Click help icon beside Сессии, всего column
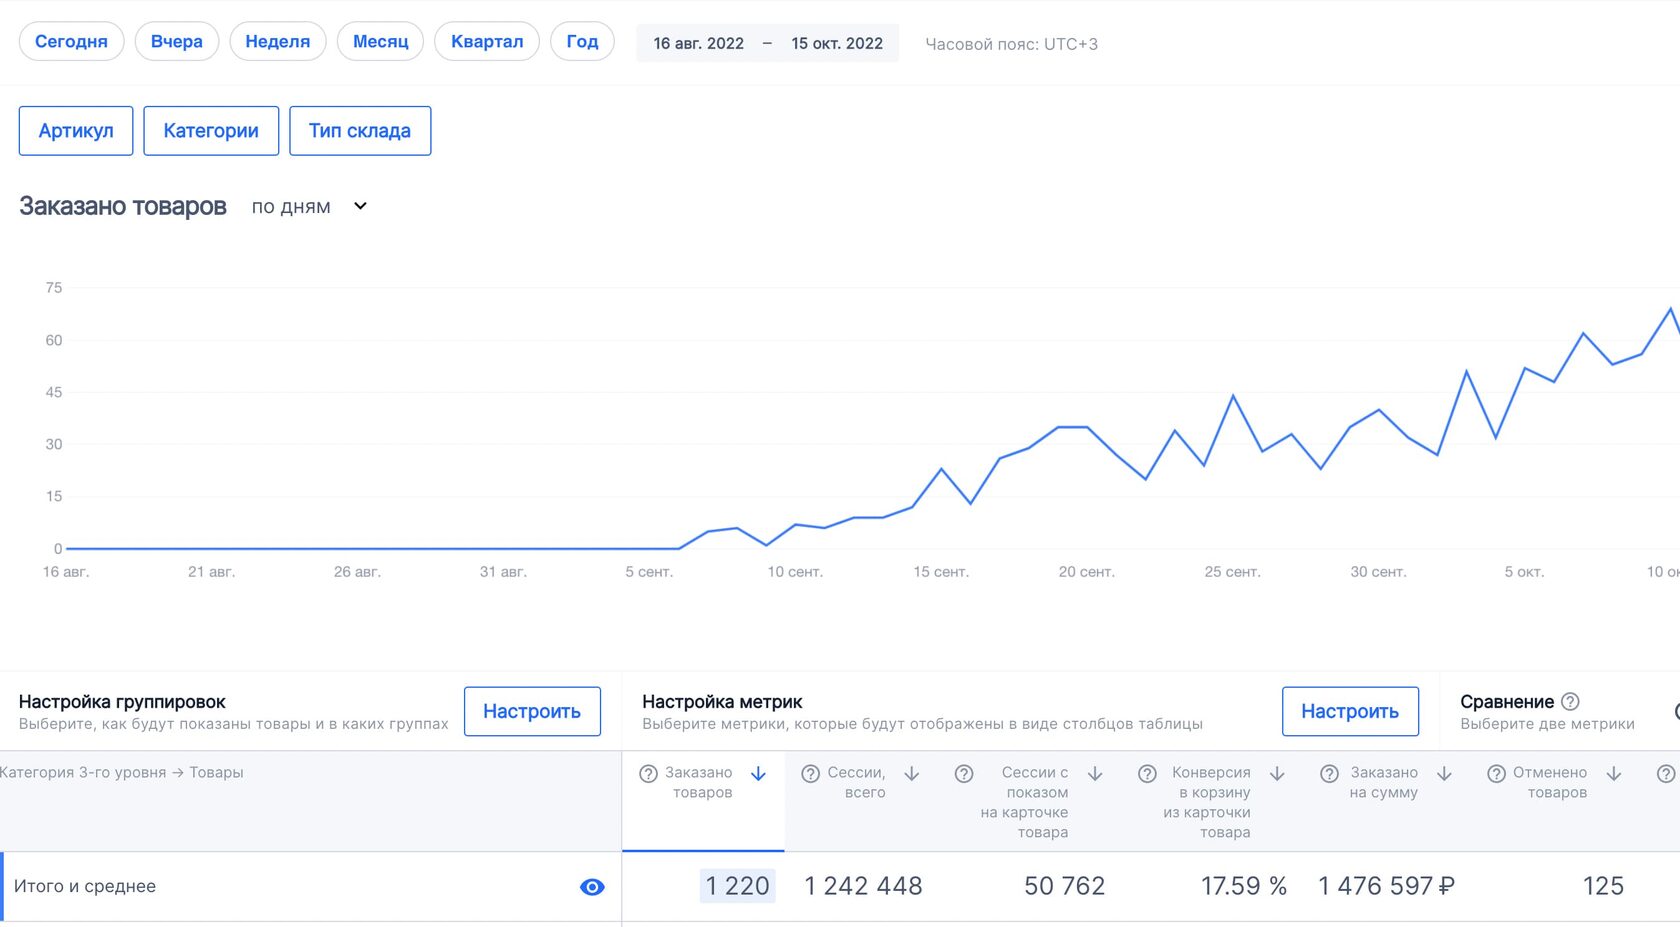Screen dimensions: 1680x927 point(810,773)
